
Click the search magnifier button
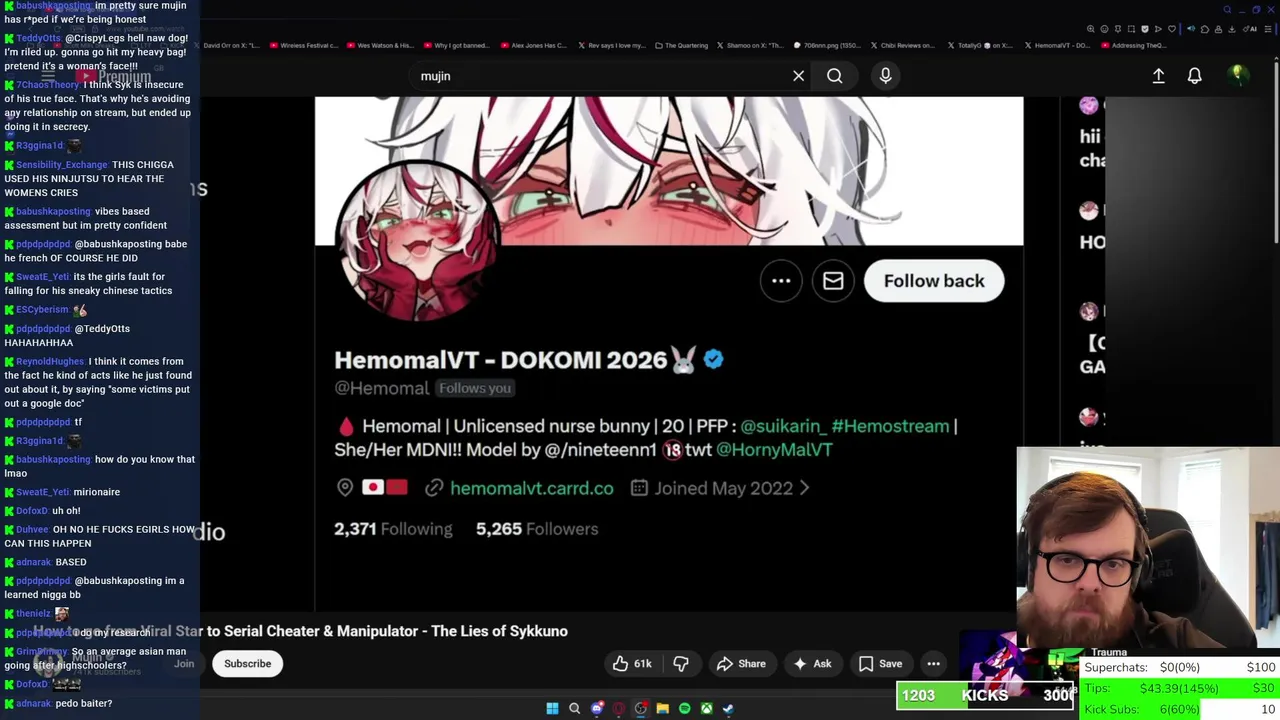(x=834, y=76)
